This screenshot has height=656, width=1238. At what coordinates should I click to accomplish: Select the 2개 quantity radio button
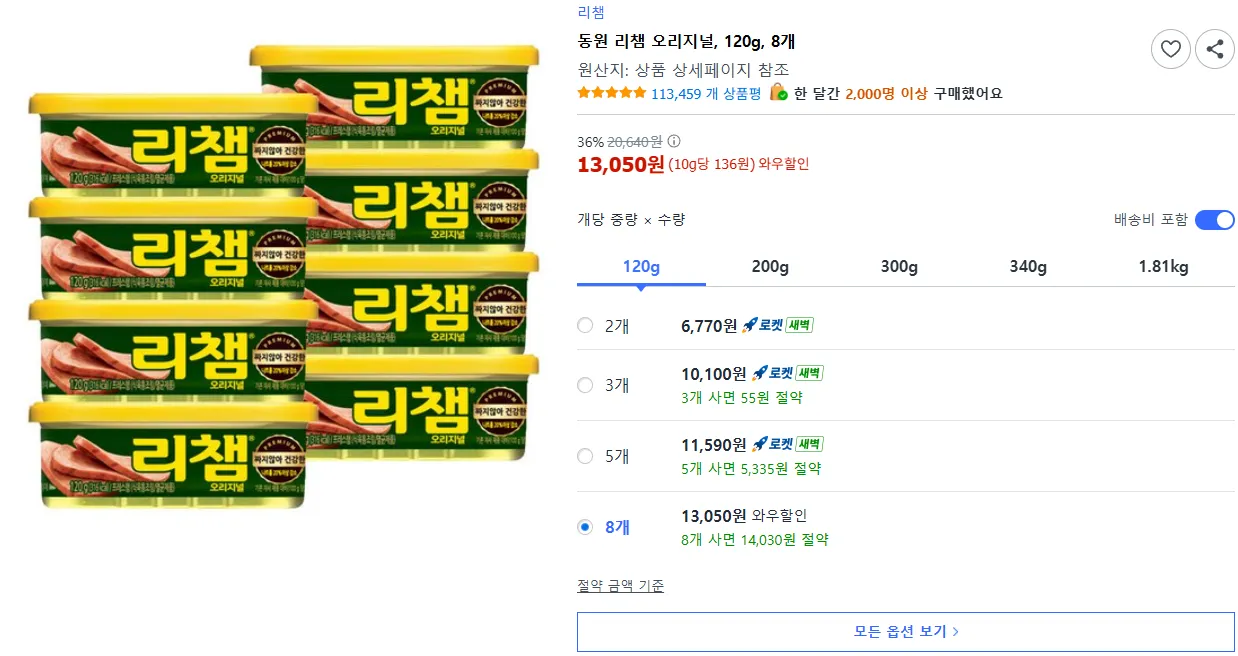click(x=585, y=325)
